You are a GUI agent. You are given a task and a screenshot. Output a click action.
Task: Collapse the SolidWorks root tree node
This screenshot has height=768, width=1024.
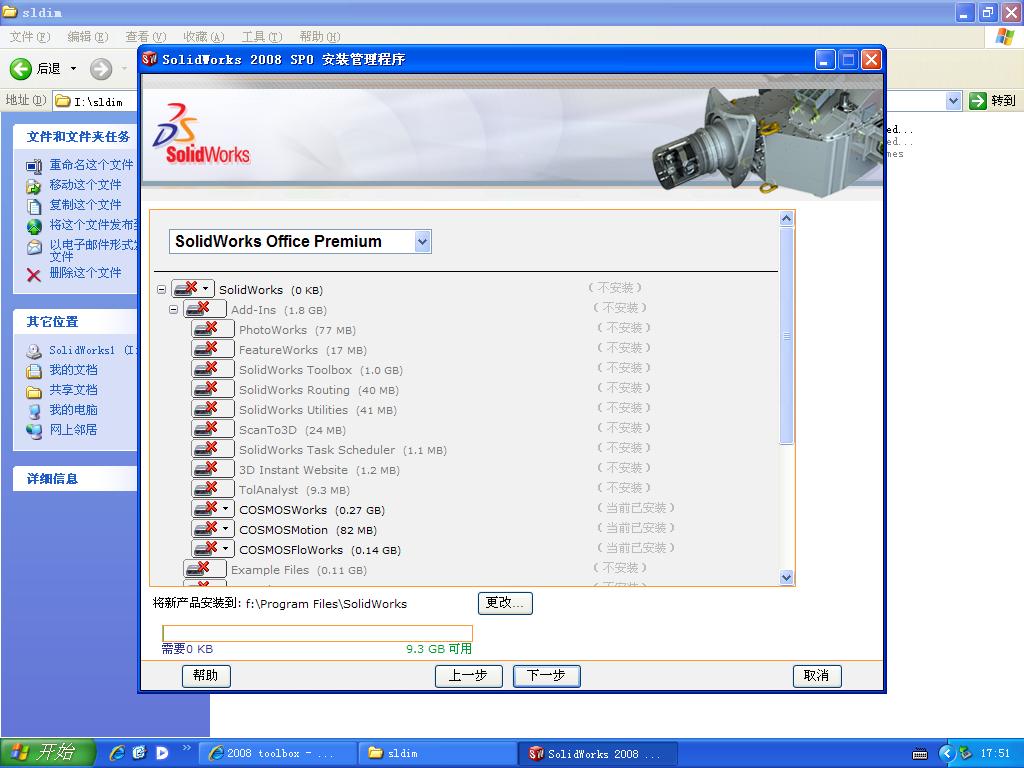(x=161, y=289)
